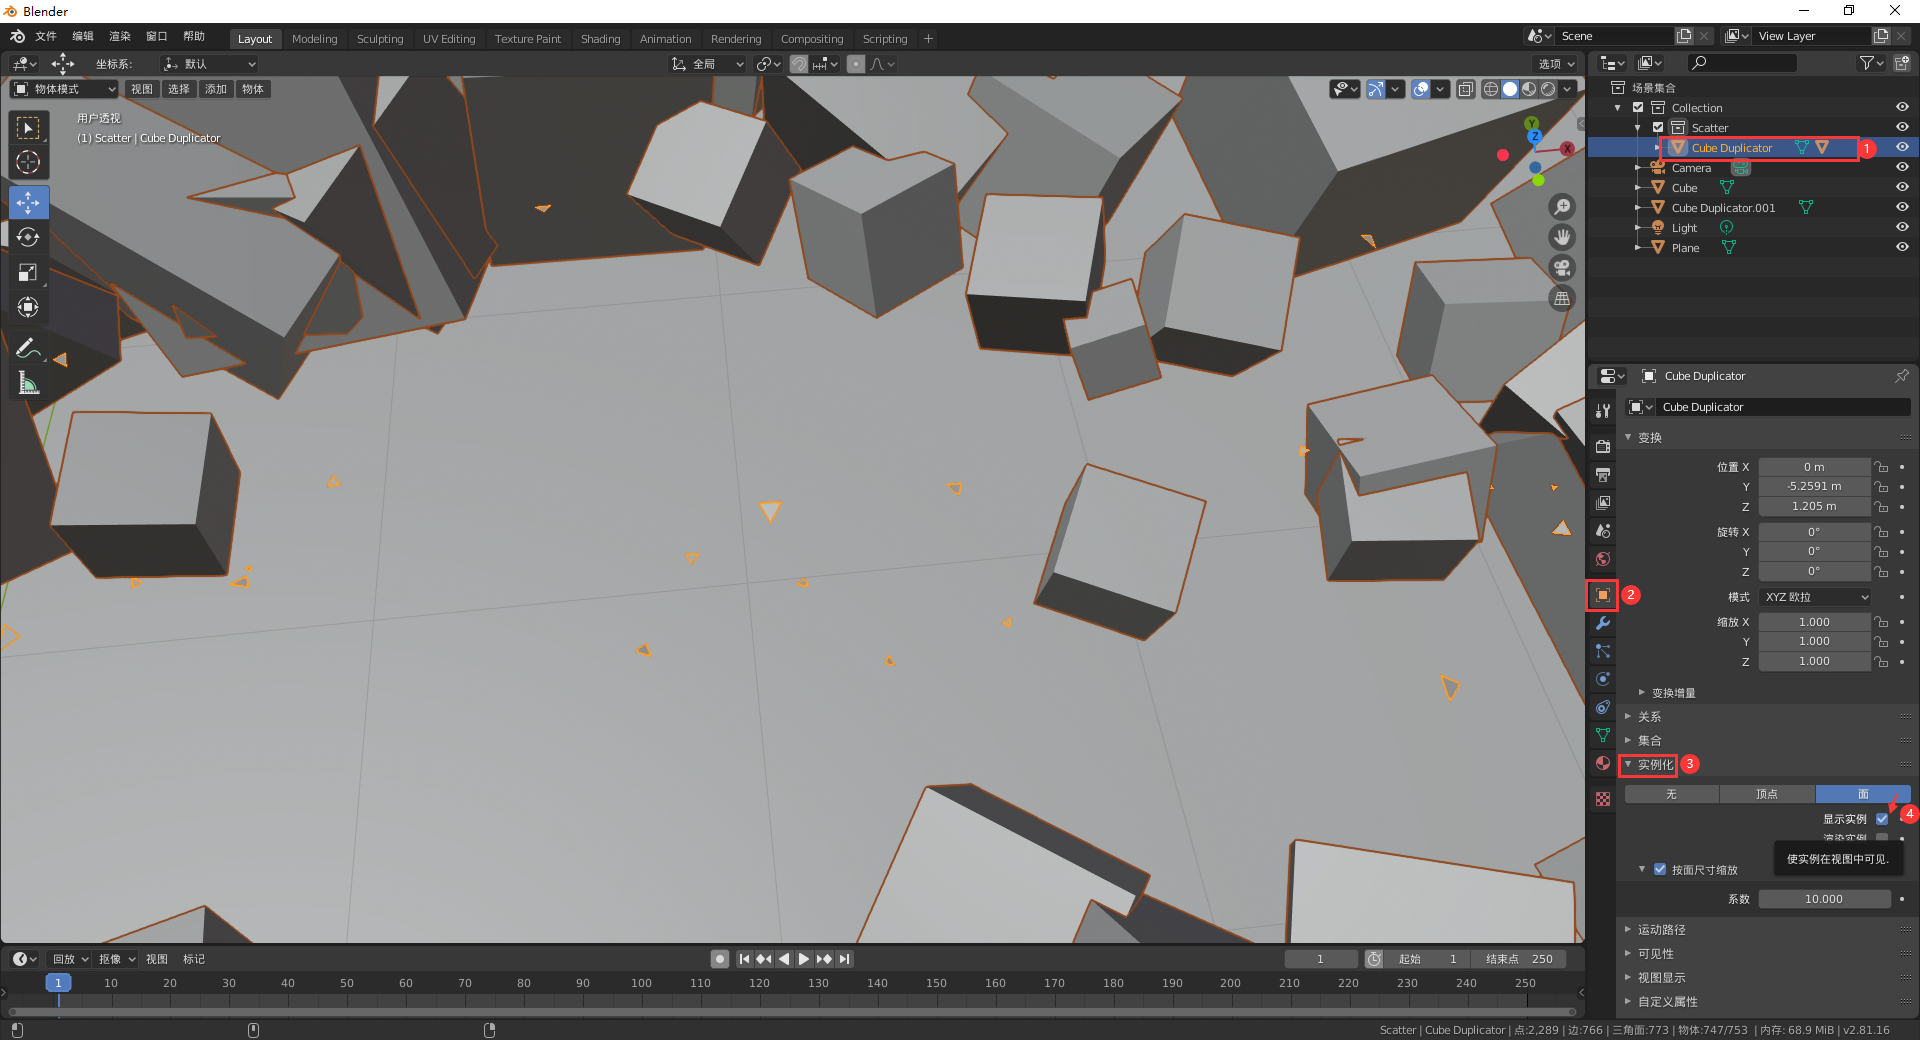Select wireframe viewport shading mode

point(1491,89)
